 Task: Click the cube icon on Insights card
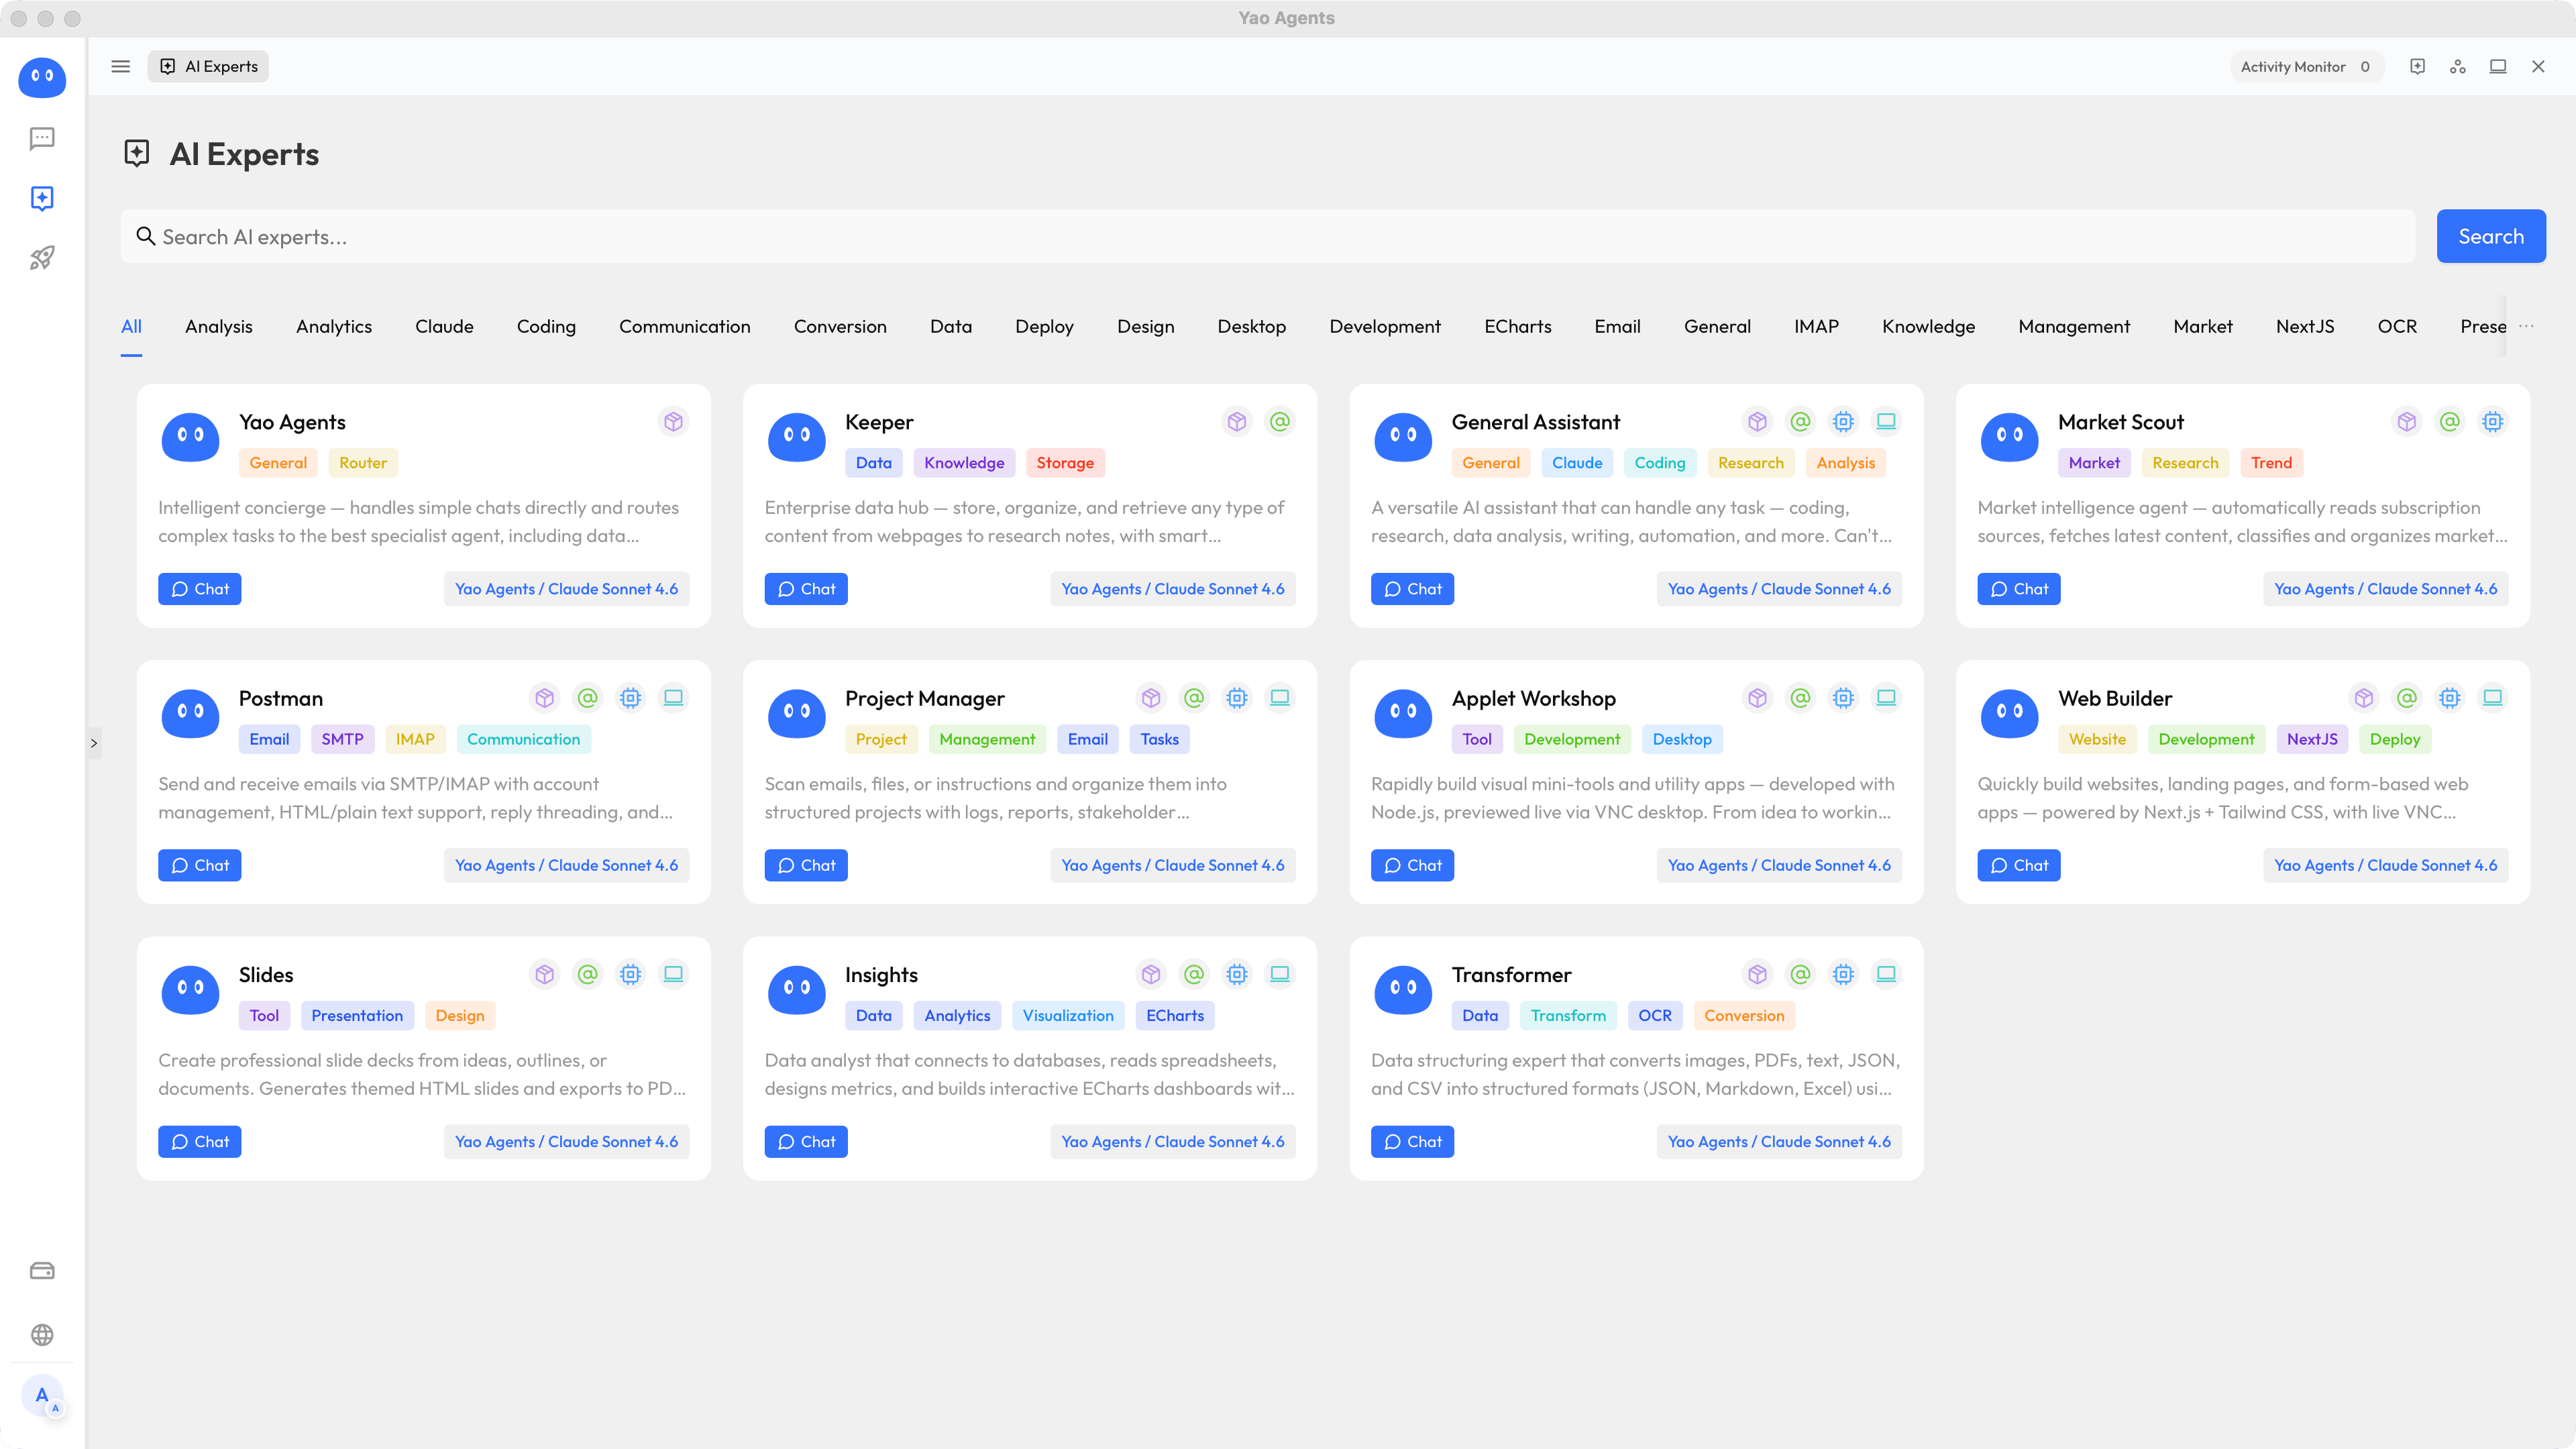coord(1151,973)
